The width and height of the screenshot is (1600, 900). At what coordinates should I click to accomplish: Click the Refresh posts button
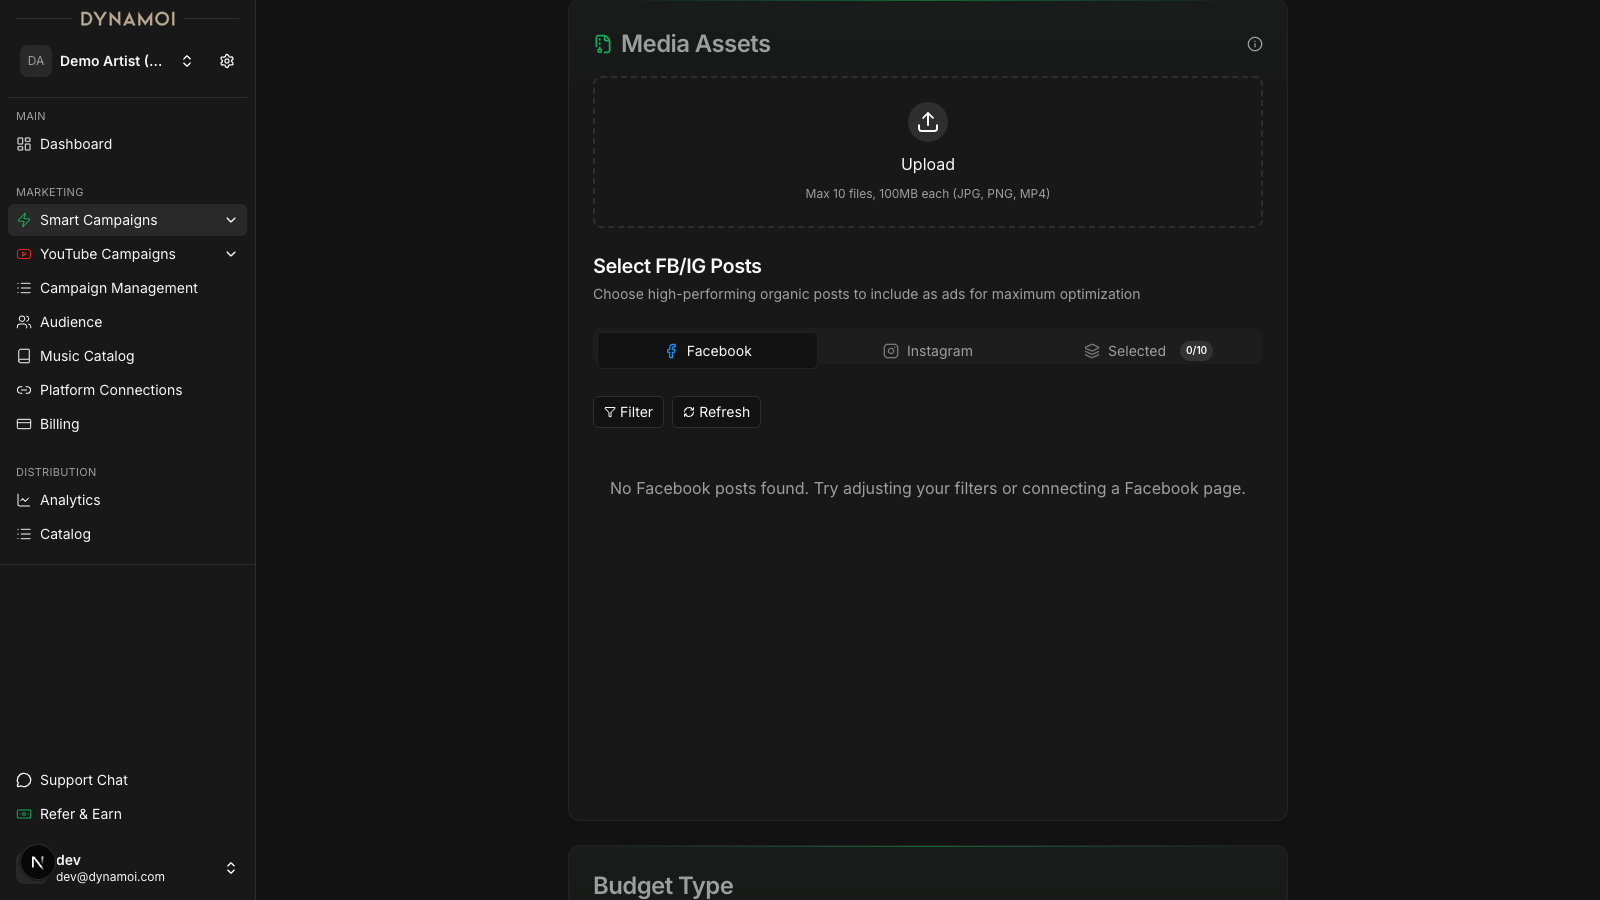(716, 412)
